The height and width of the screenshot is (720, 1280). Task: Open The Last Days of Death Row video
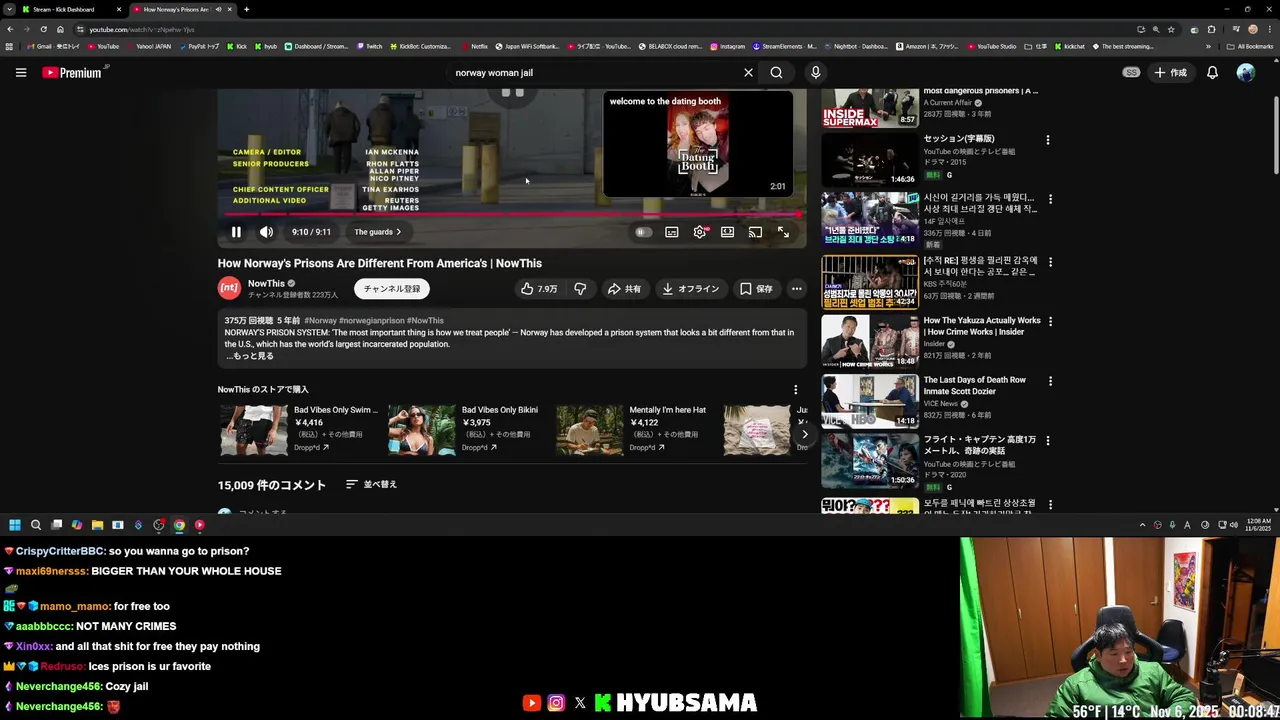(x=930, y=401)
